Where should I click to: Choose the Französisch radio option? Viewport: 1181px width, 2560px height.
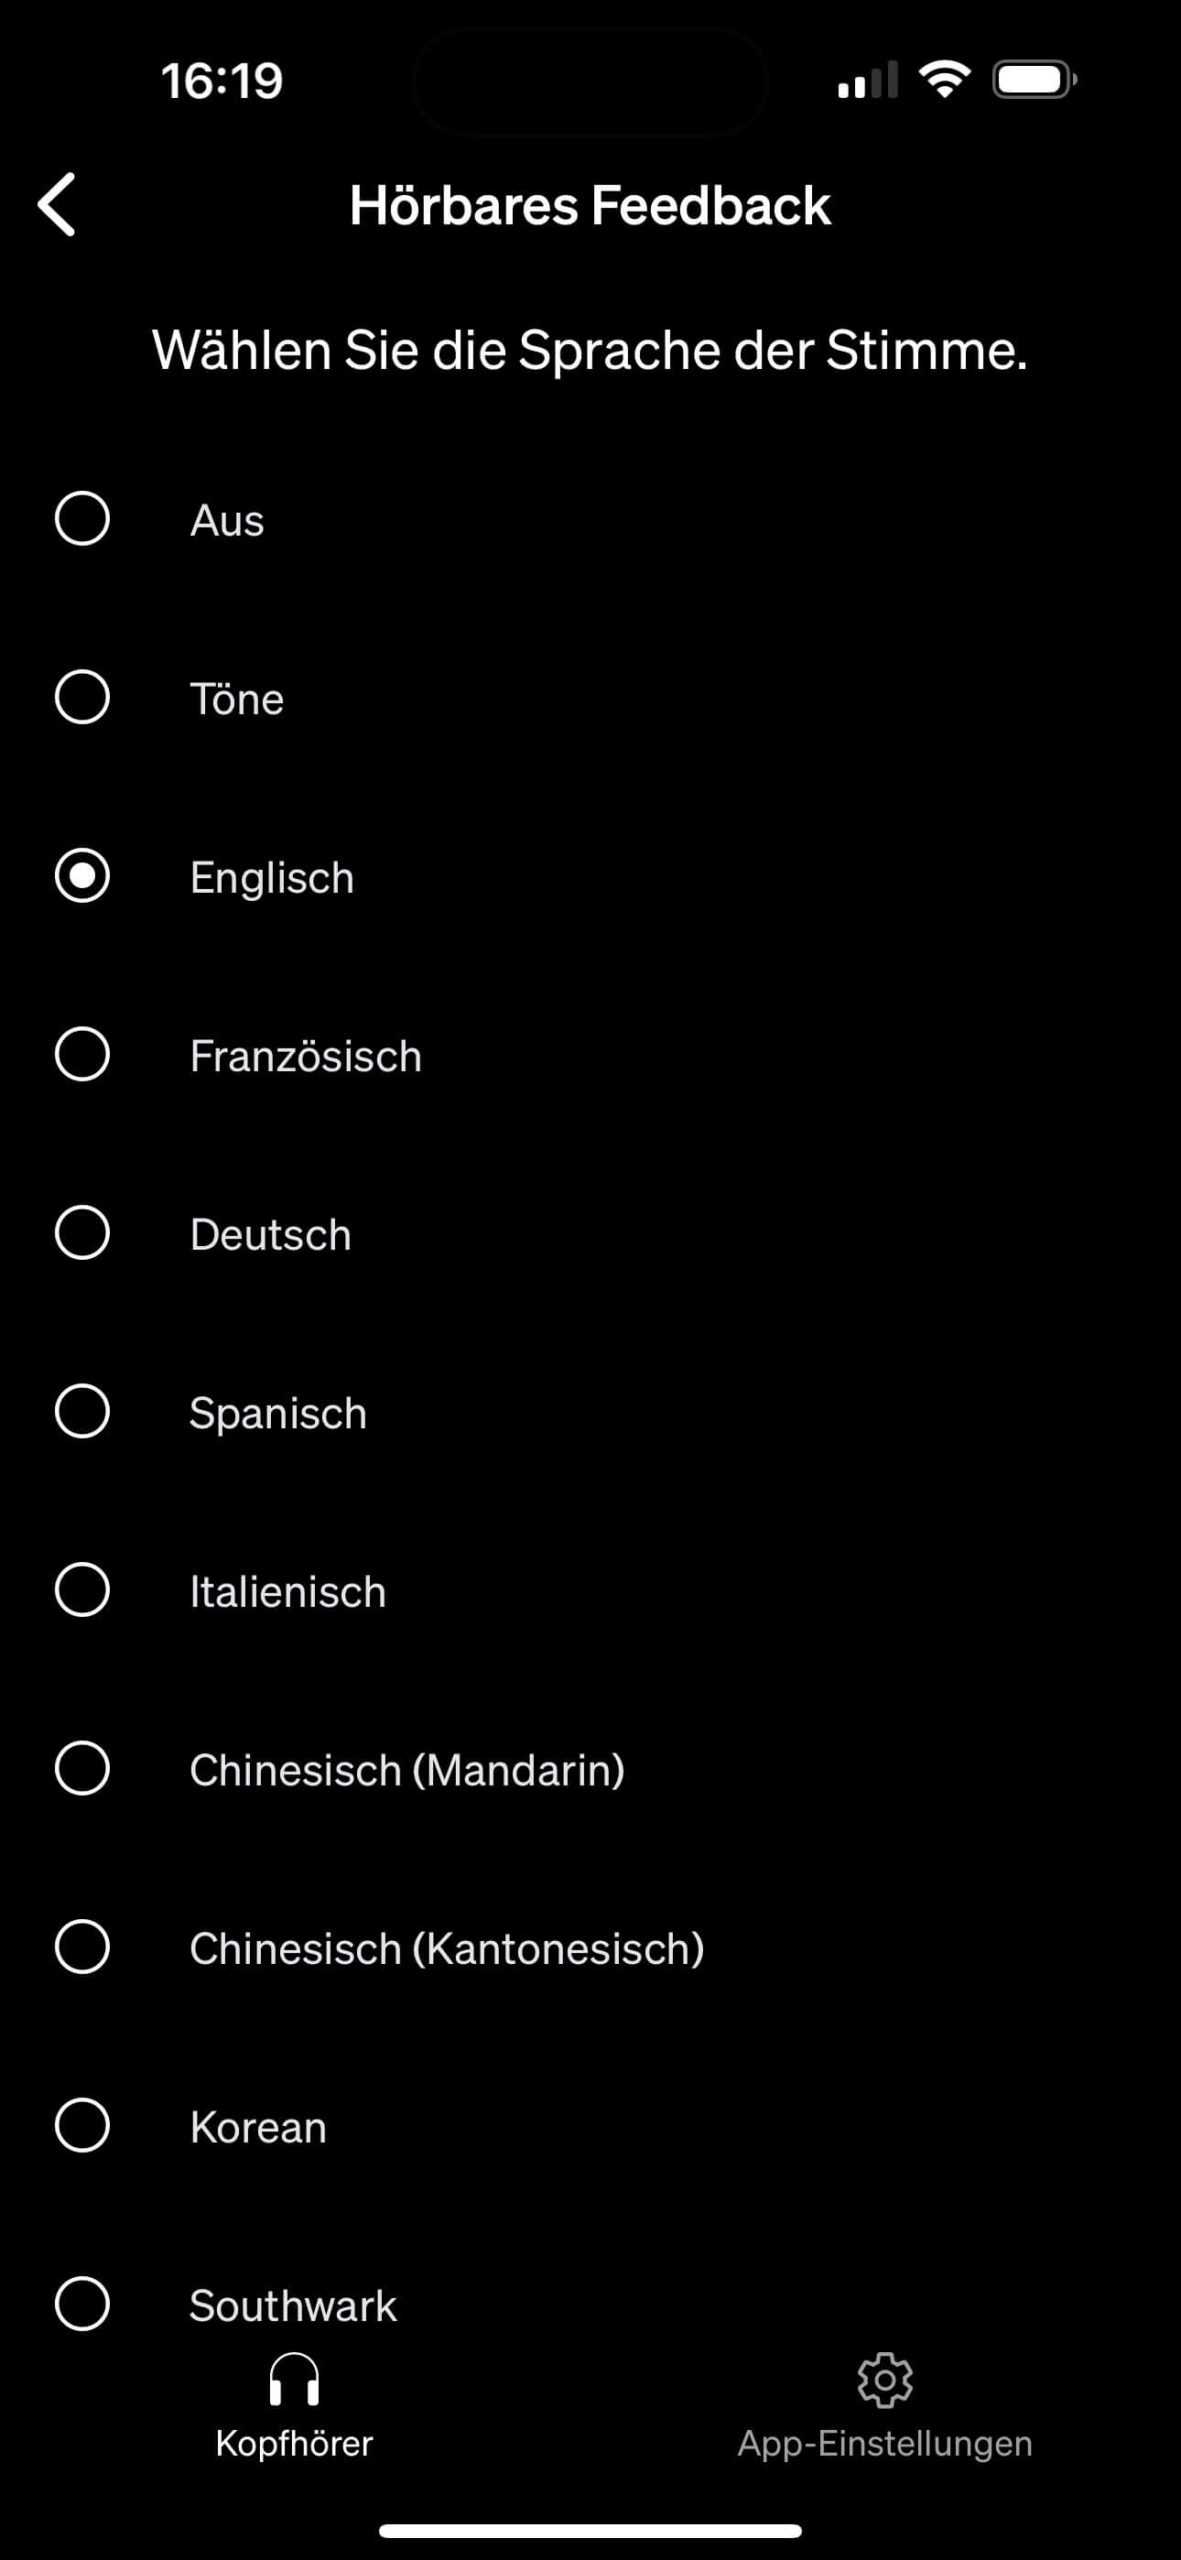82,1054
